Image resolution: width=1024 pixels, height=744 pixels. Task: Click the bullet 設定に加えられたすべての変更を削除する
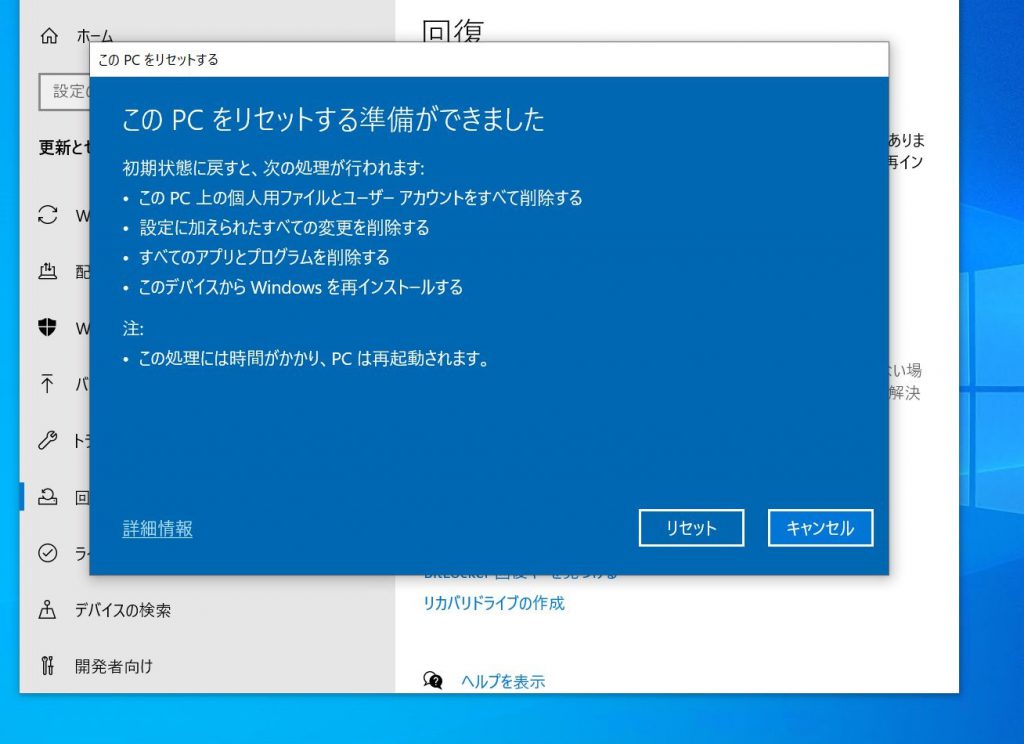point(284,227)
